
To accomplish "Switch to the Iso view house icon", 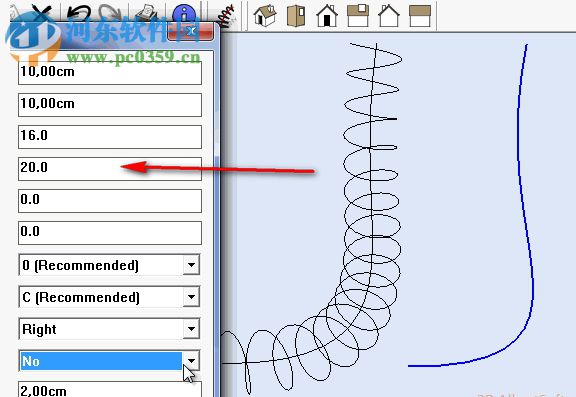I will [x=265, y=15].
